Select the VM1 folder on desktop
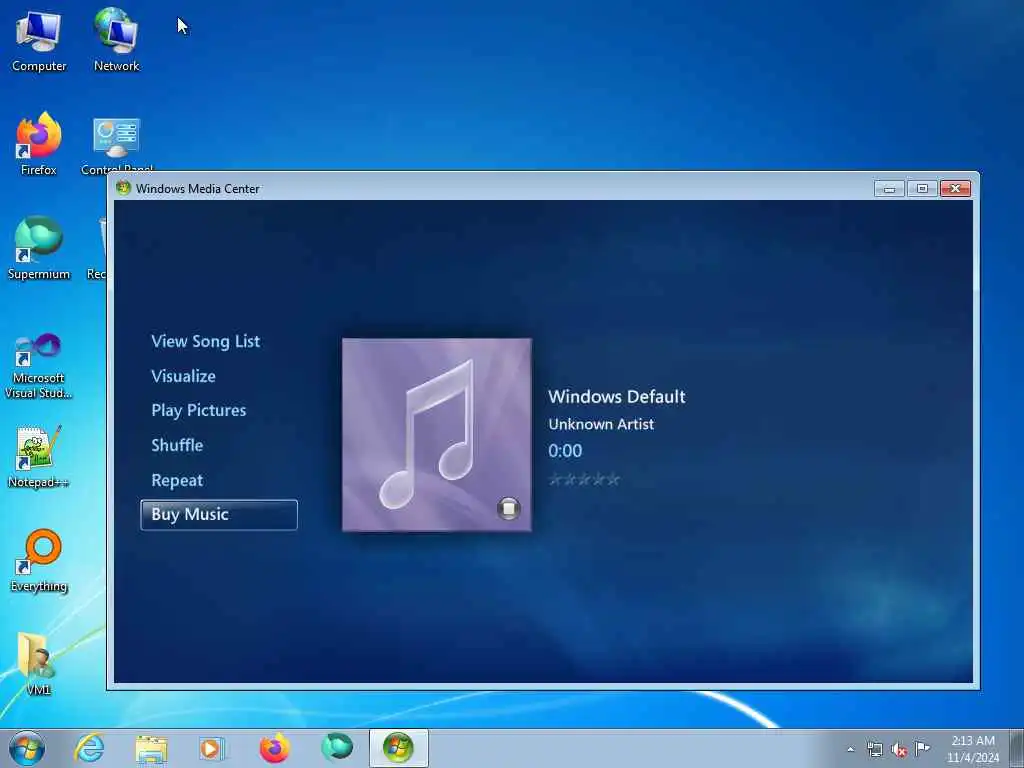The height and width of the screenshot is (768, 1024). coord(39,664)
